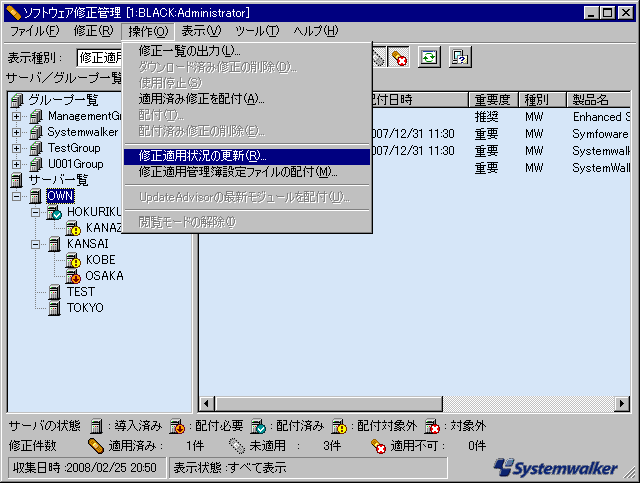This screenshot has height=483, width=640.
Task: Click the KOBE server warning icon
Action: click(73, 260)
